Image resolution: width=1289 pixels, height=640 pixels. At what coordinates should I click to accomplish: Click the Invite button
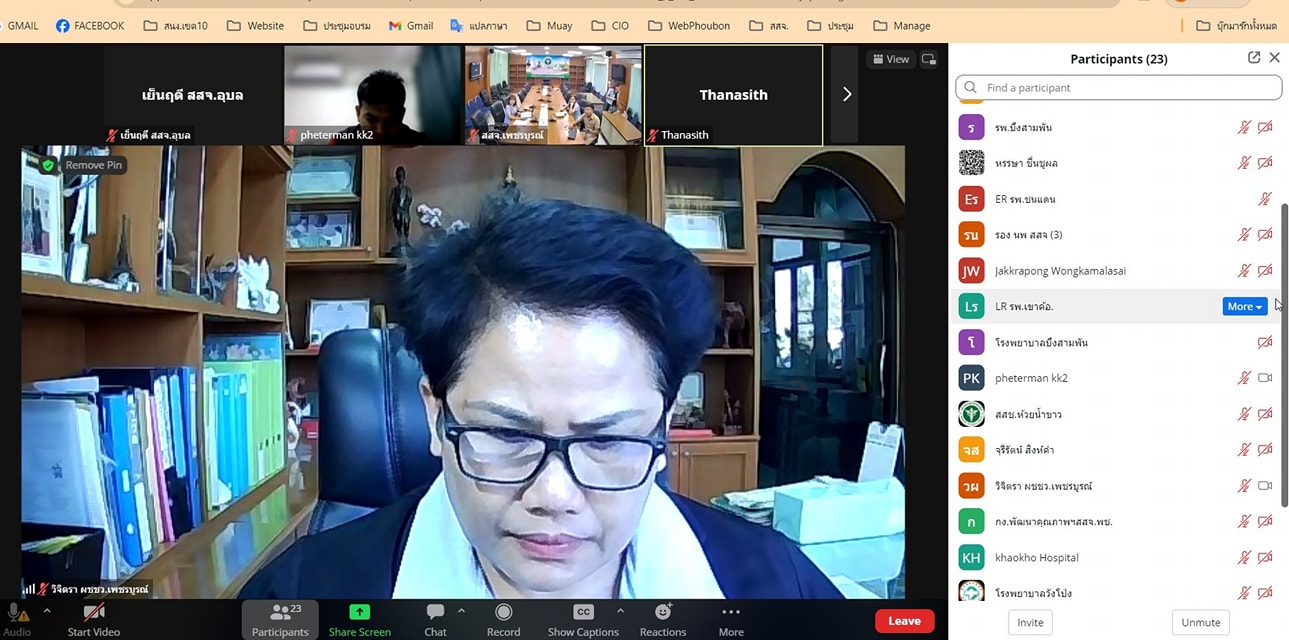pos(1030,622)
